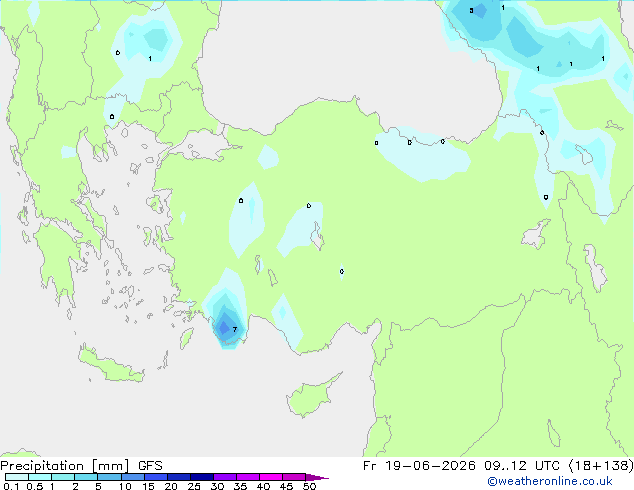634x490 pixels.
Task: Select the 25–30 mm dark navy swatch
Action: click(x=202, y=477)
